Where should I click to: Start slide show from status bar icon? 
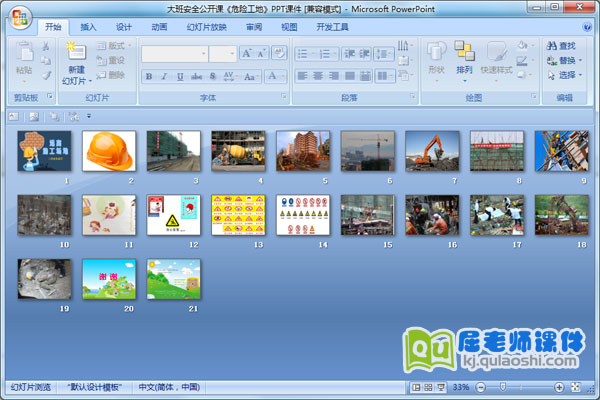(440, 387)
